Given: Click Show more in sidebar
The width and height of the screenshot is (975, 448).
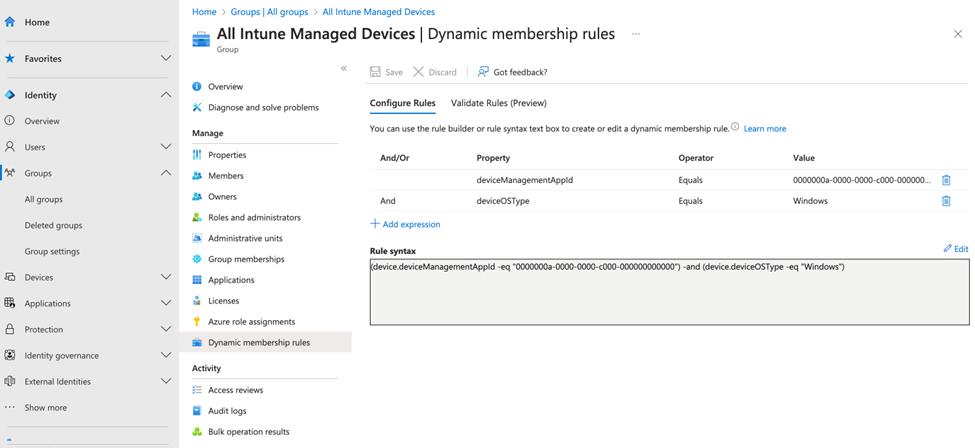Looking at the screenshot, I should 45,408.
